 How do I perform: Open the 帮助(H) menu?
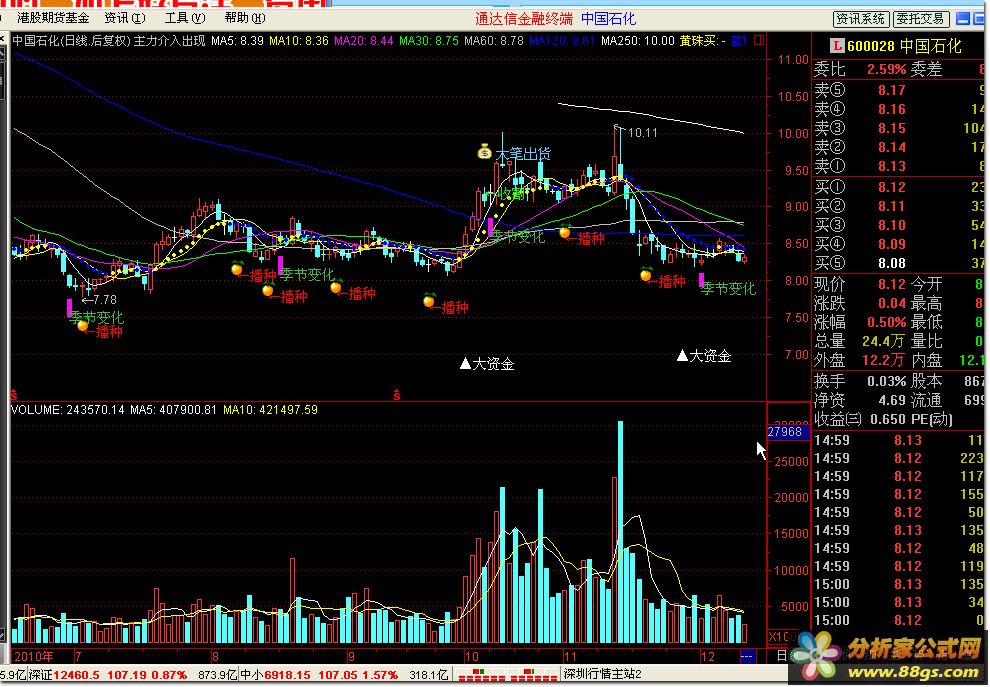click(244, 18)
